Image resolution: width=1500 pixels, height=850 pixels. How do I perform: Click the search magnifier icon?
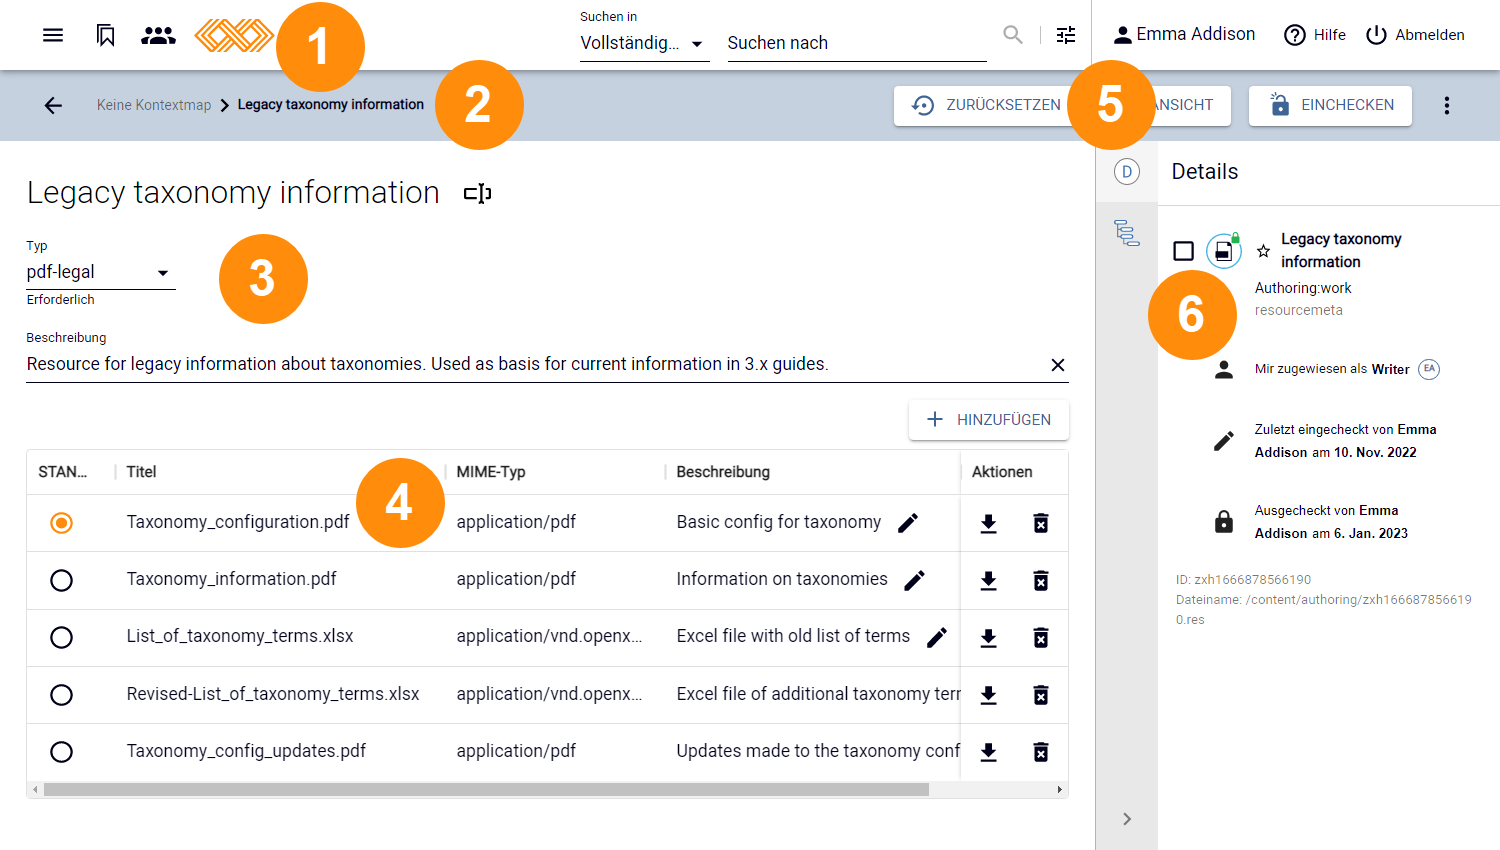click(x=1013, y=35)
